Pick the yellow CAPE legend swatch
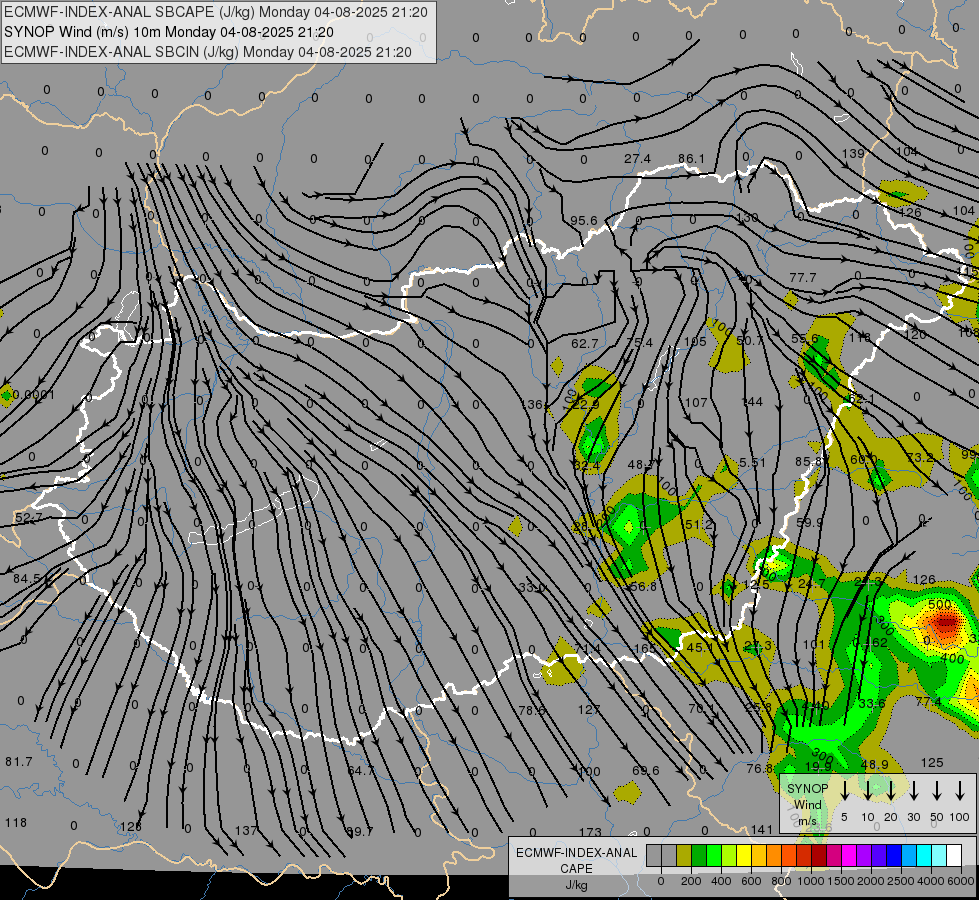The image size is (979, 900). click(x=744, y=856)
